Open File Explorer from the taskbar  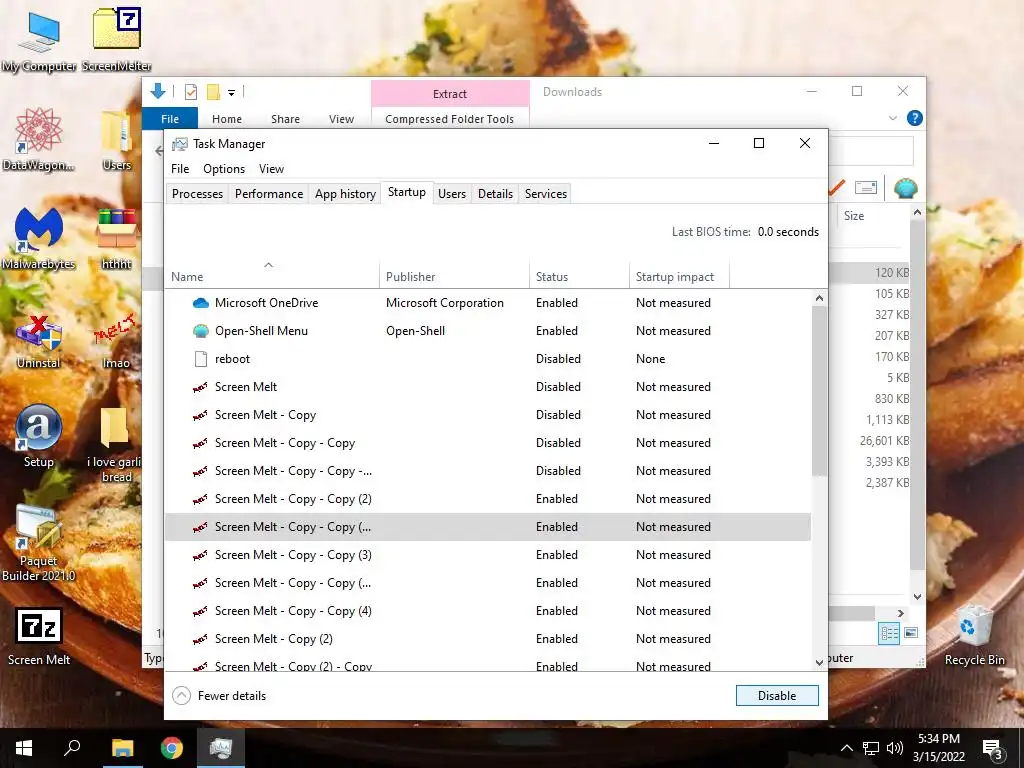click(122, 748)
